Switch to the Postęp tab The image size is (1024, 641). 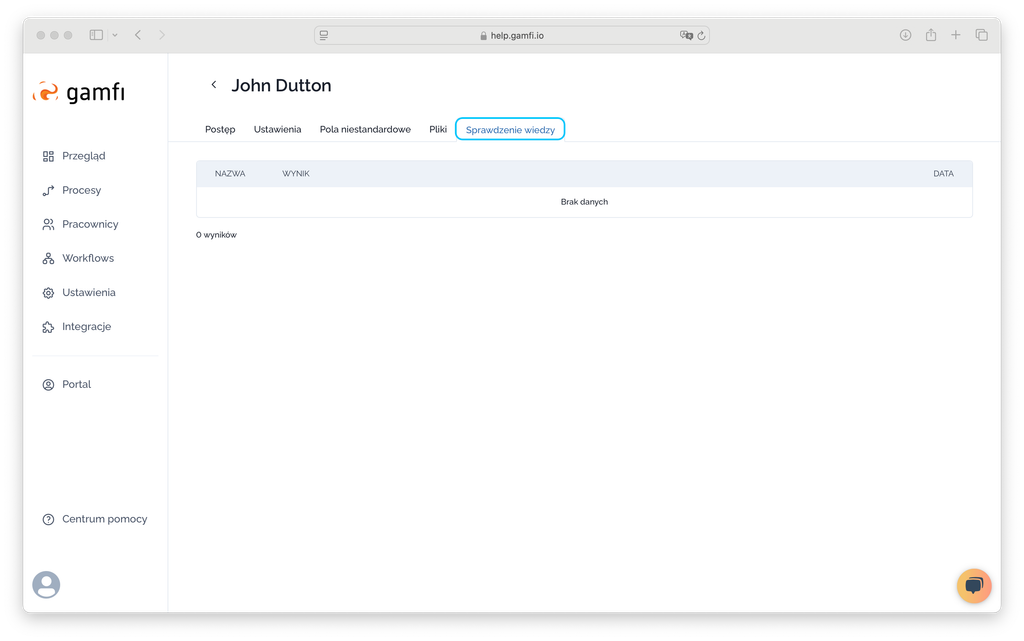[220, 129]
